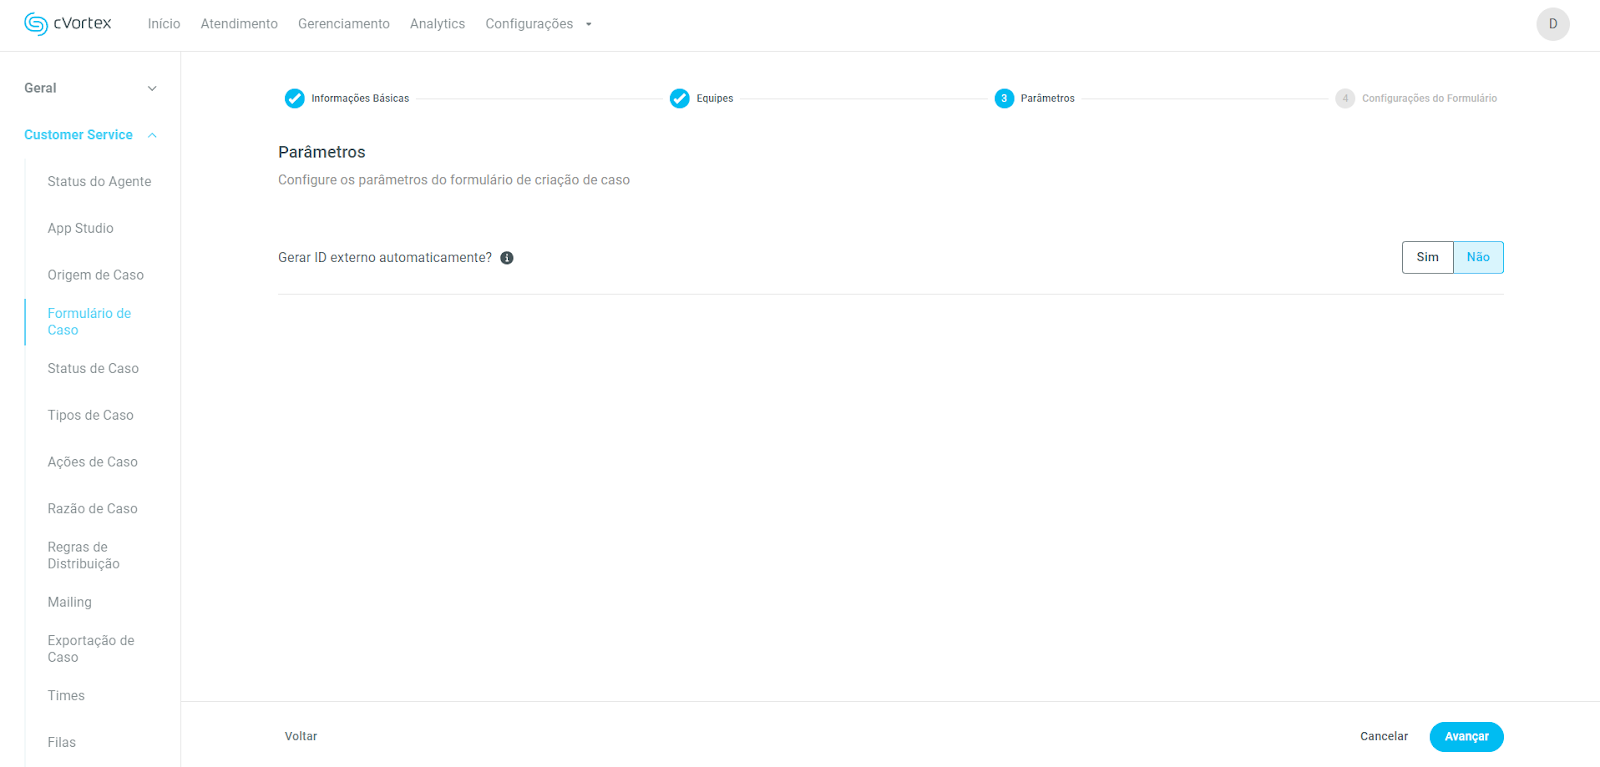Click the step 3 Parâmetros circle icon
1600x767 pixels.
click(1004, 98)
